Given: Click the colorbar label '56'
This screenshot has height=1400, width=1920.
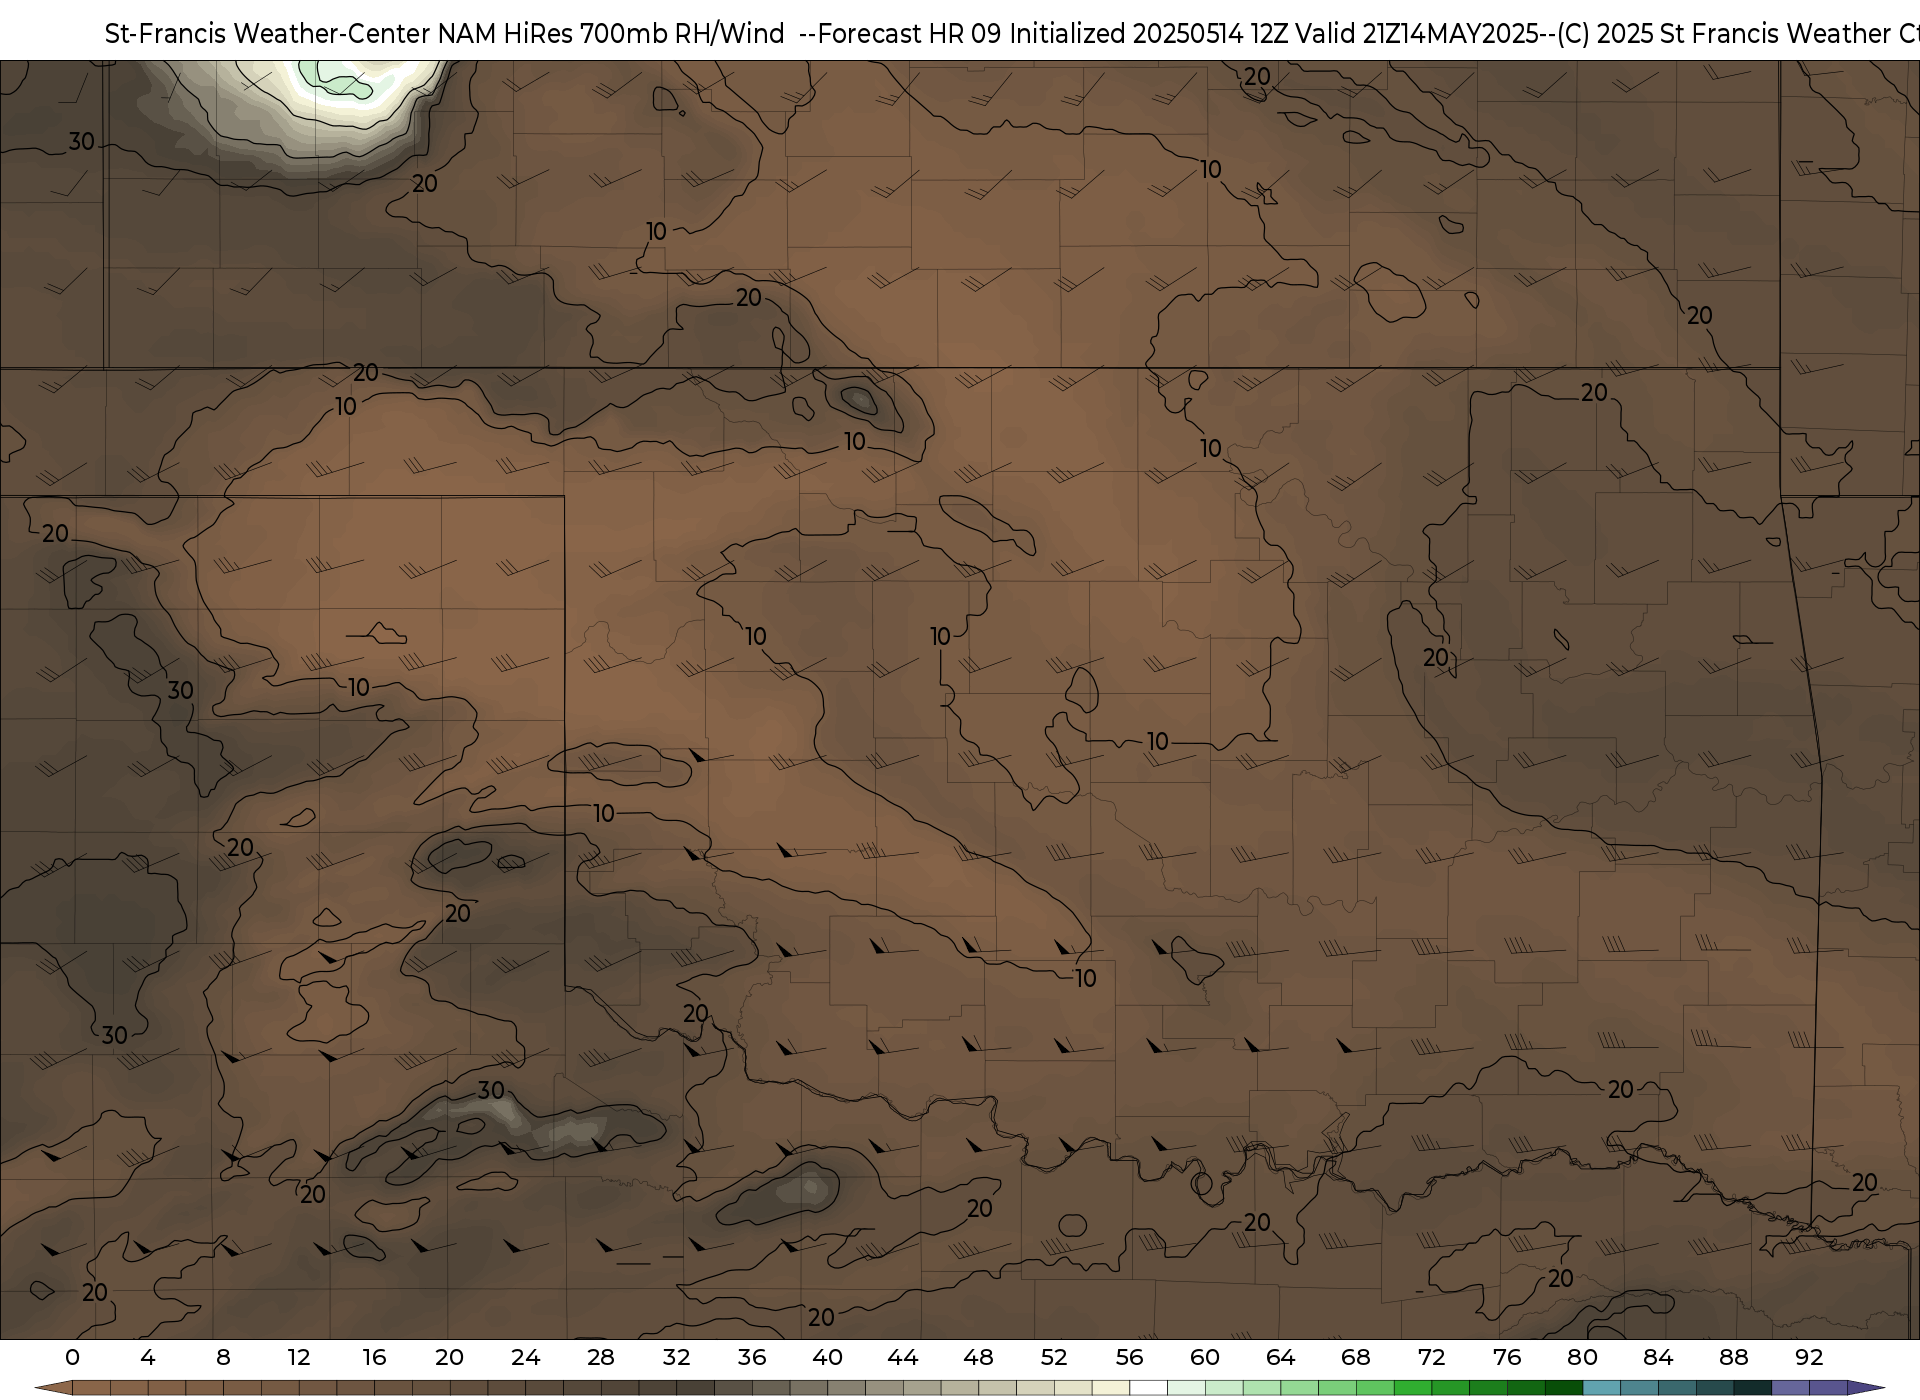Looking at the screenshot, I should (1130, 1357).
